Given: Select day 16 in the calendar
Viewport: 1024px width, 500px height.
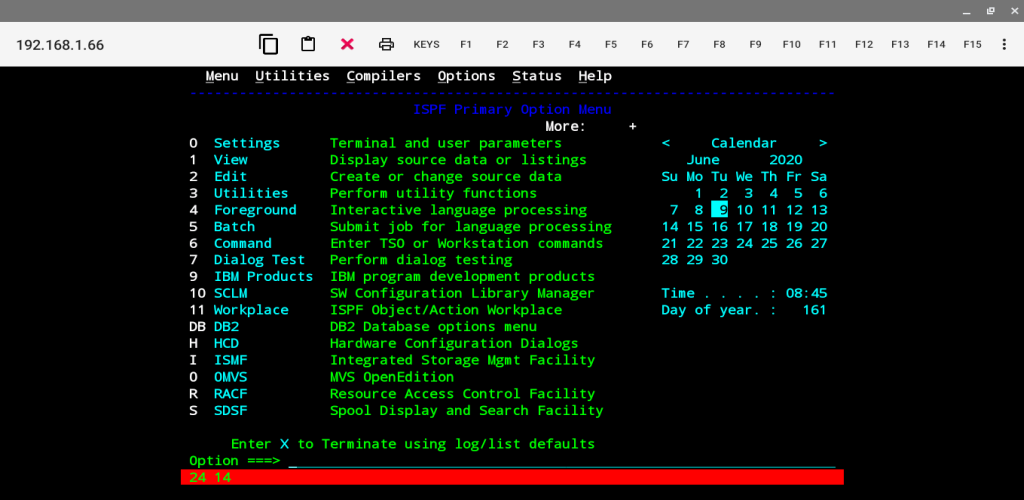Looking at the screenshot, I should [x=720, y=227].
